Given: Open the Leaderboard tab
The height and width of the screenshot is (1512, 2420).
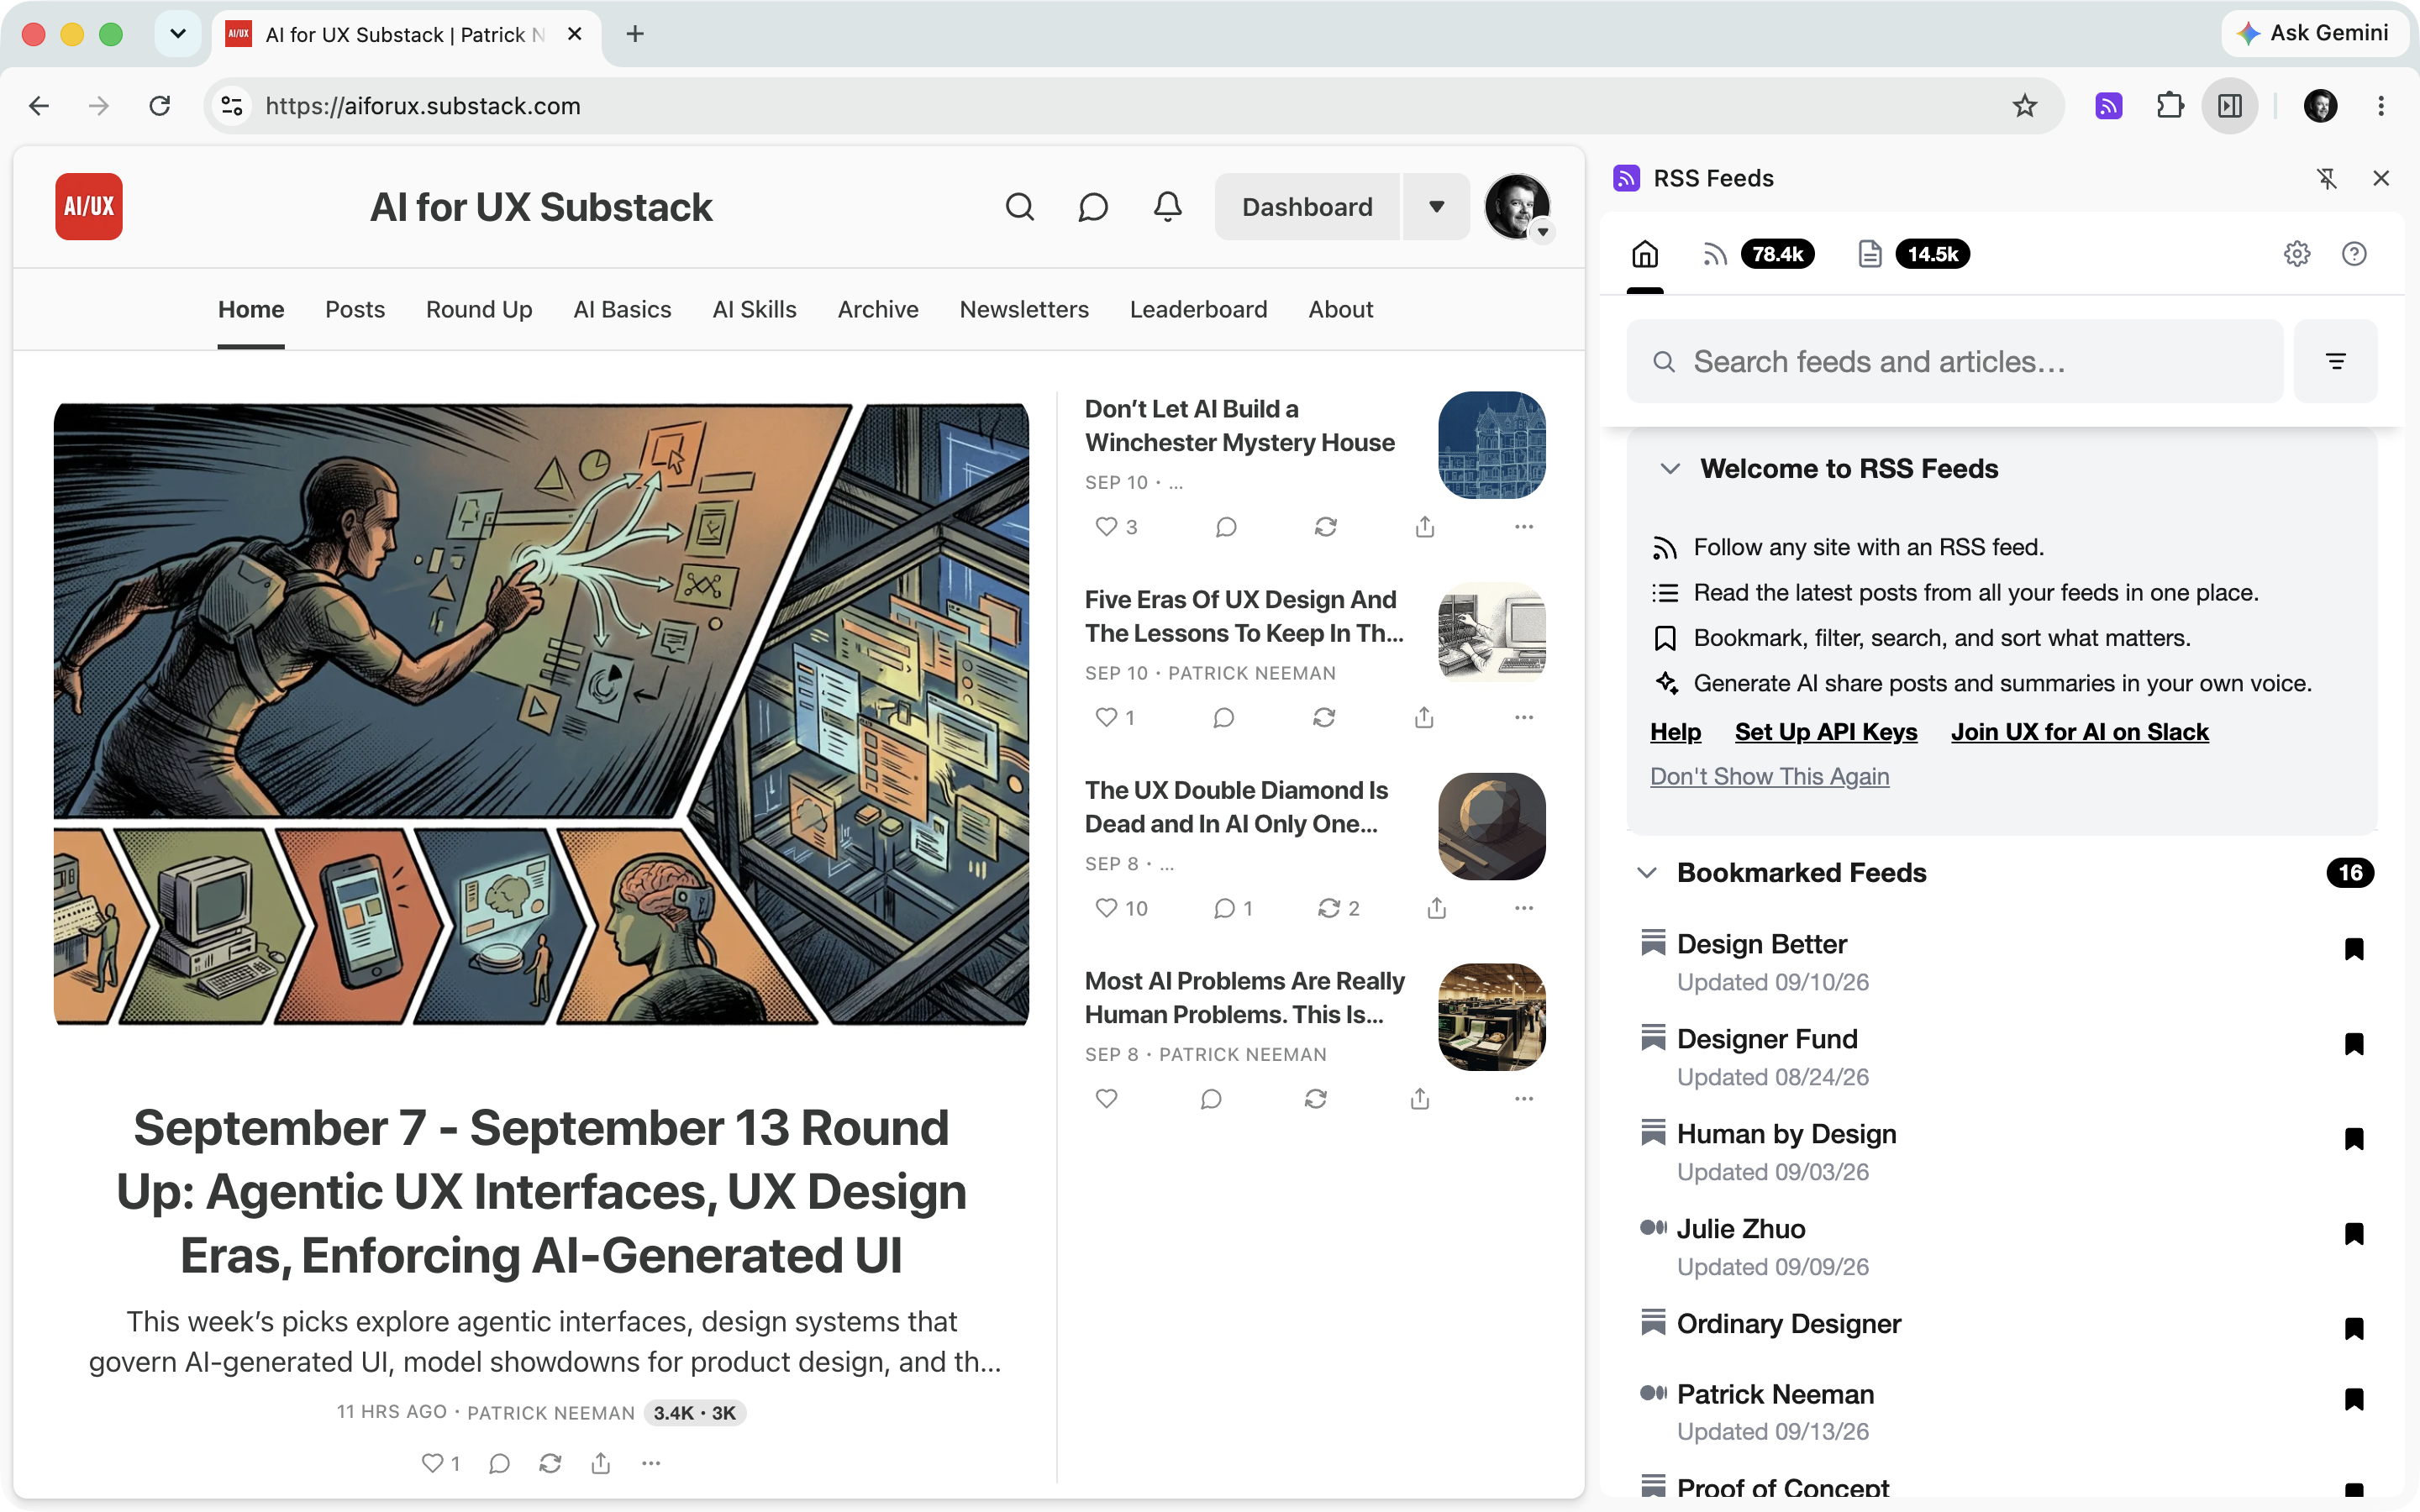Looking at the screenshot, I should pos(1198,310).
